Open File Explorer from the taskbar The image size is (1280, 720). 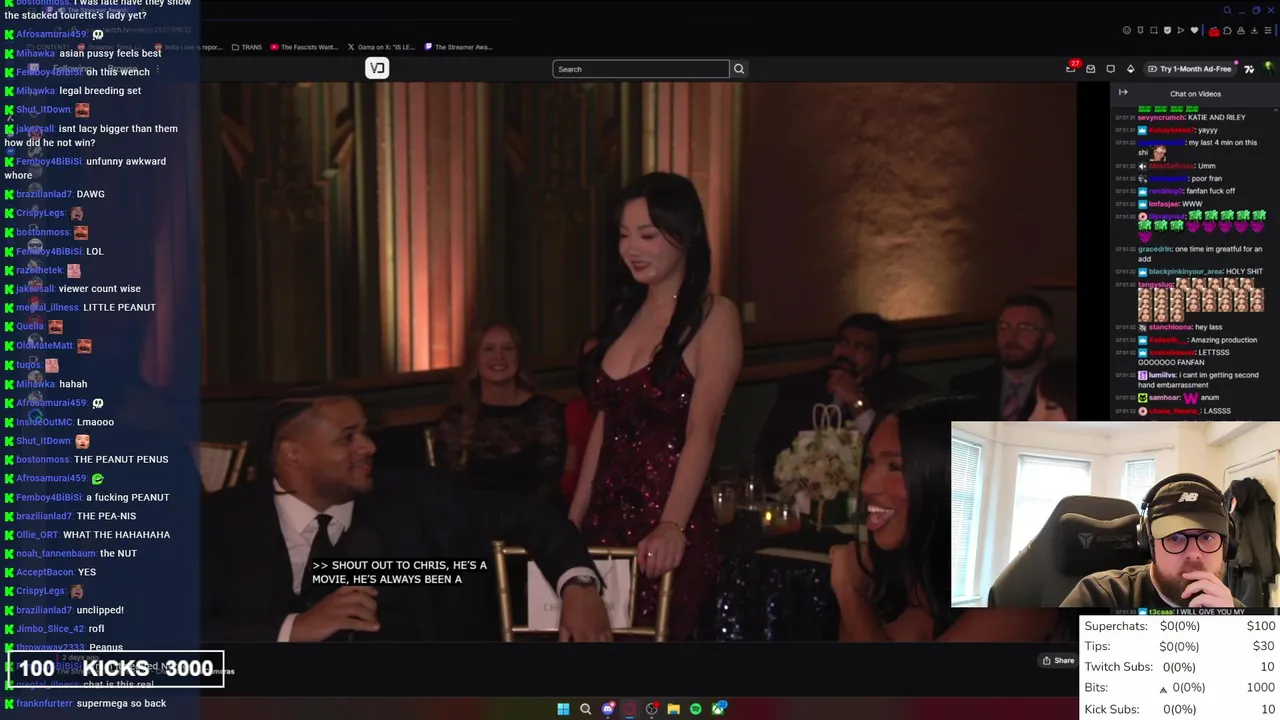674,709
